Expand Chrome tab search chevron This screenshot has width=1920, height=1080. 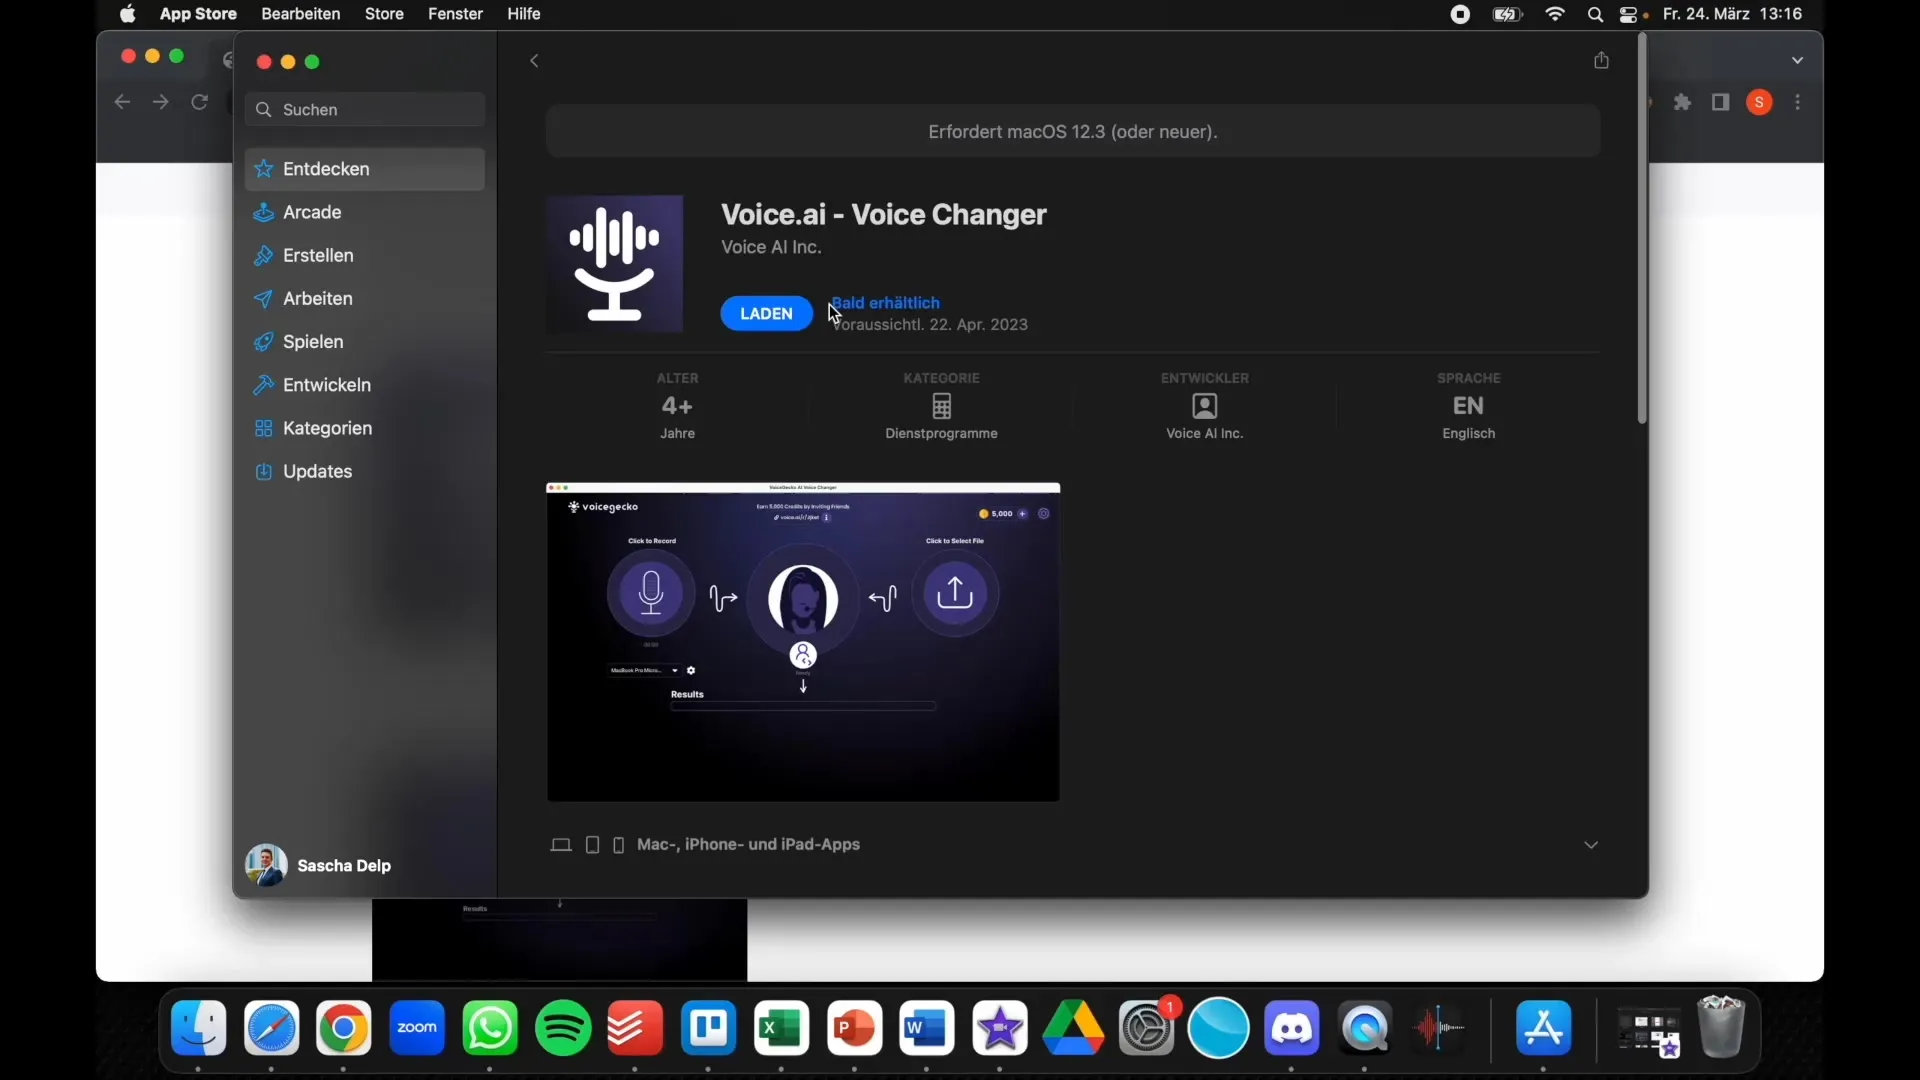(x=1799, y=61)
